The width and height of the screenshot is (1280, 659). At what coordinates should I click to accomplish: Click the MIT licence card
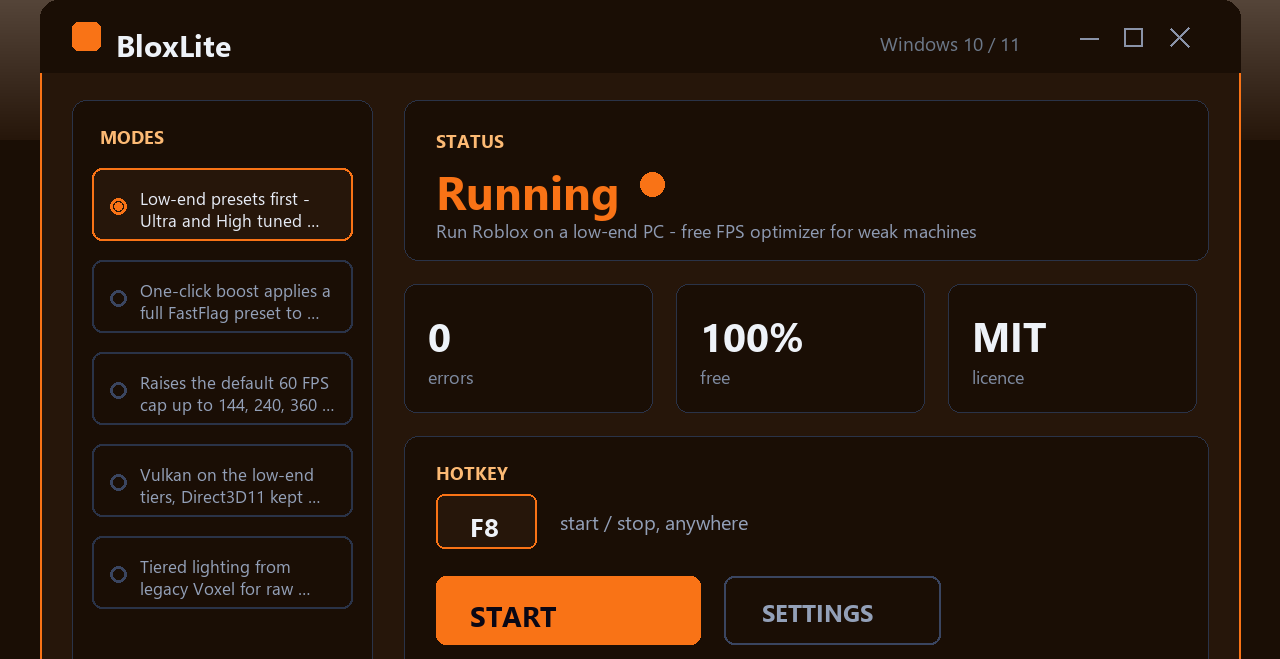tap(1072, 348)
